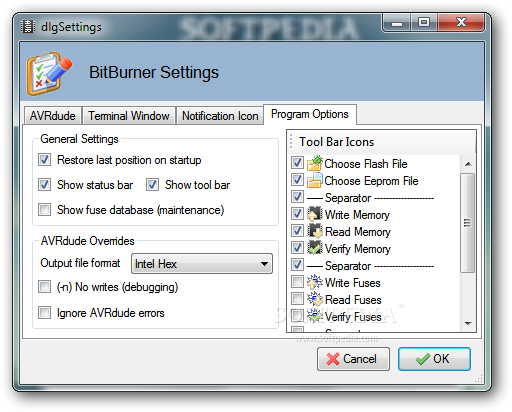Open the Output file format dropdown
The width and height of the screenshot is (512, 412).
[x=202, y=264]
